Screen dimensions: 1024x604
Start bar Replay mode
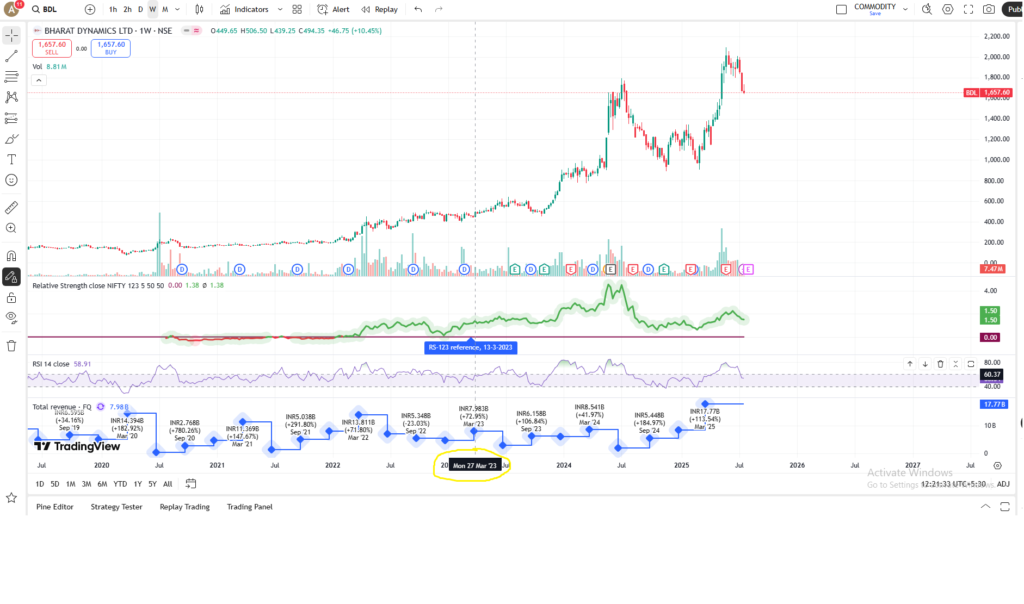click(379, 9)
